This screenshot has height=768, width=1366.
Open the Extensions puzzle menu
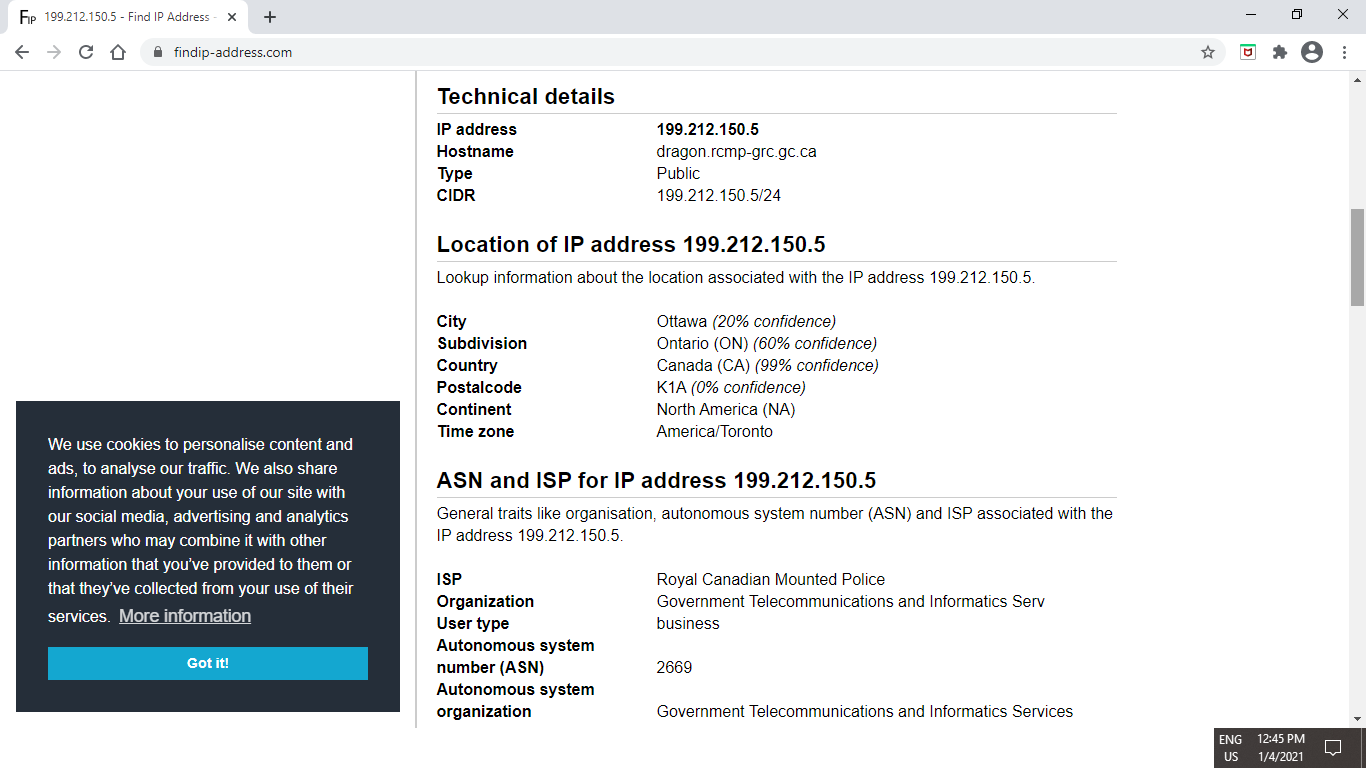[x=1280, y=52]
